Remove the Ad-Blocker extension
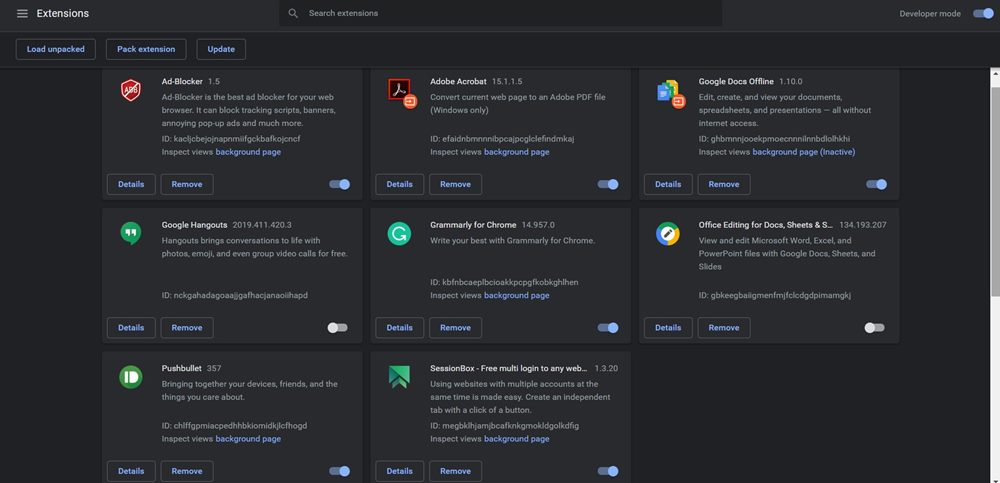The height and width of the screenshot is (483, 1000). click(187, 184)
